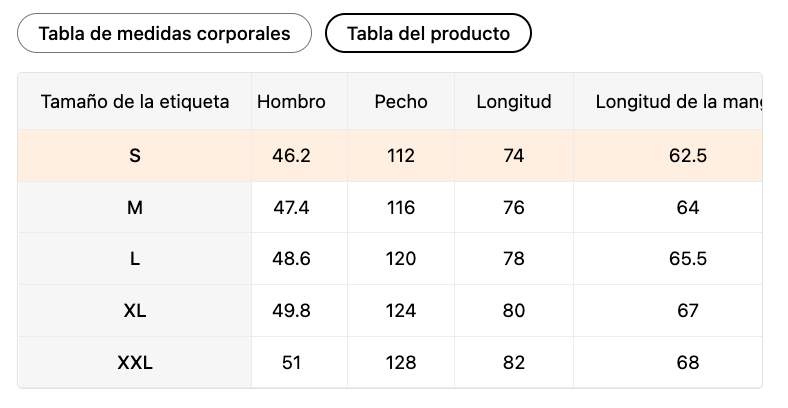Click the Hombro column header

click(x=291, y=101)
